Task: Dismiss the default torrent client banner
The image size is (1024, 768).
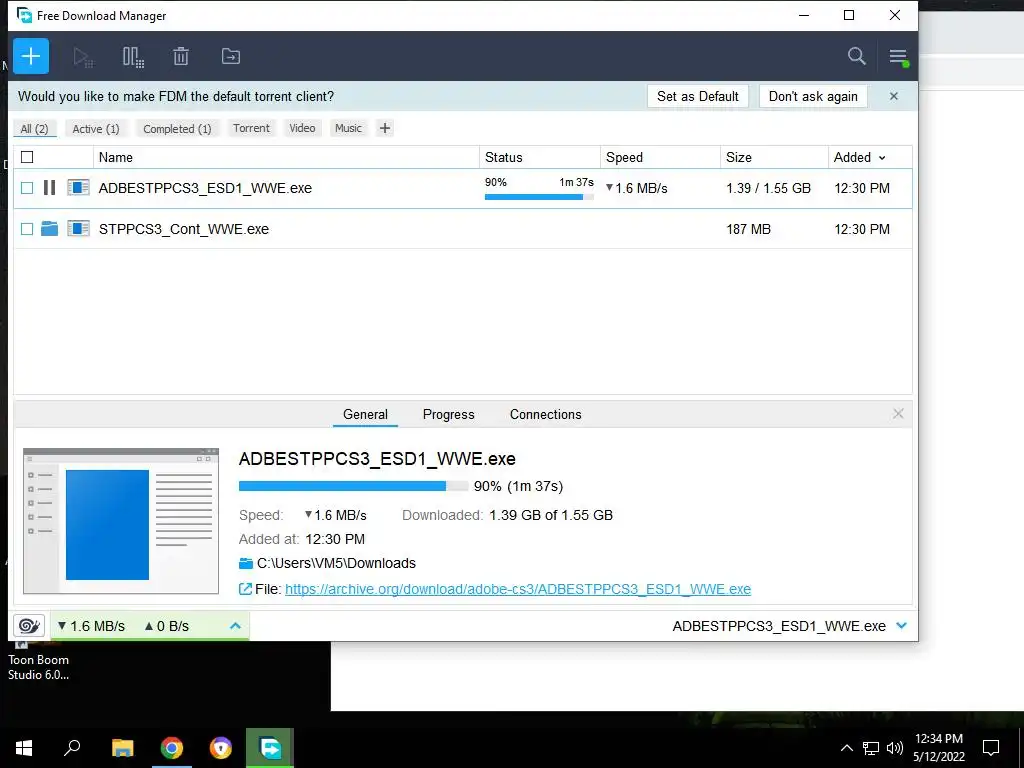Action: (893, 96)
